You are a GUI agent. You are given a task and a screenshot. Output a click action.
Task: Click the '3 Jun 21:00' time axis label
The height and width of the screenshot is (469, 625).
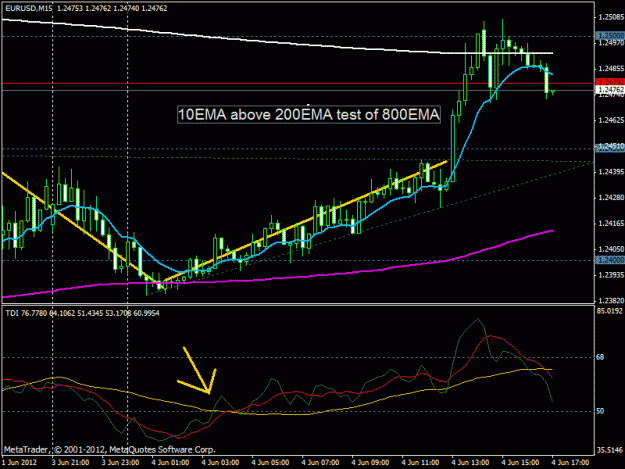pyautogui.click(x=70, y=463)
